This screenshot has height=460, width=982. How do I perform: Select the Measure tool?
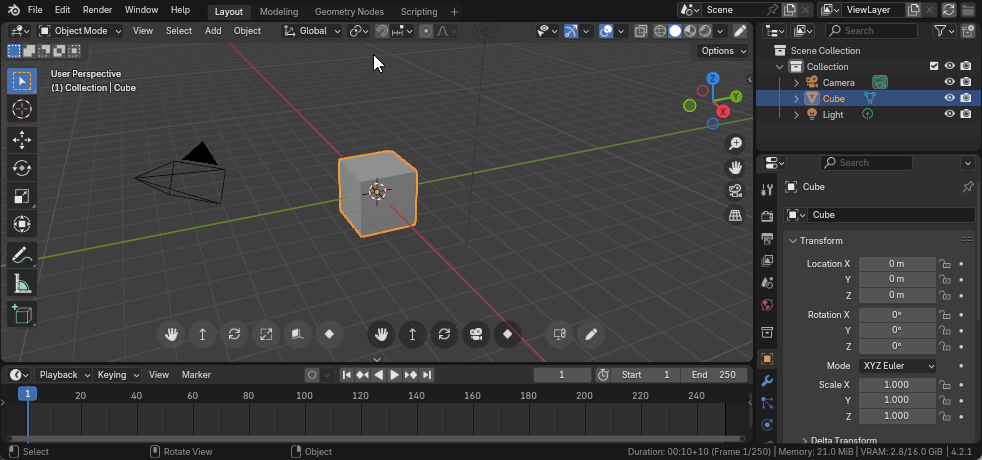tap(22, 284)
